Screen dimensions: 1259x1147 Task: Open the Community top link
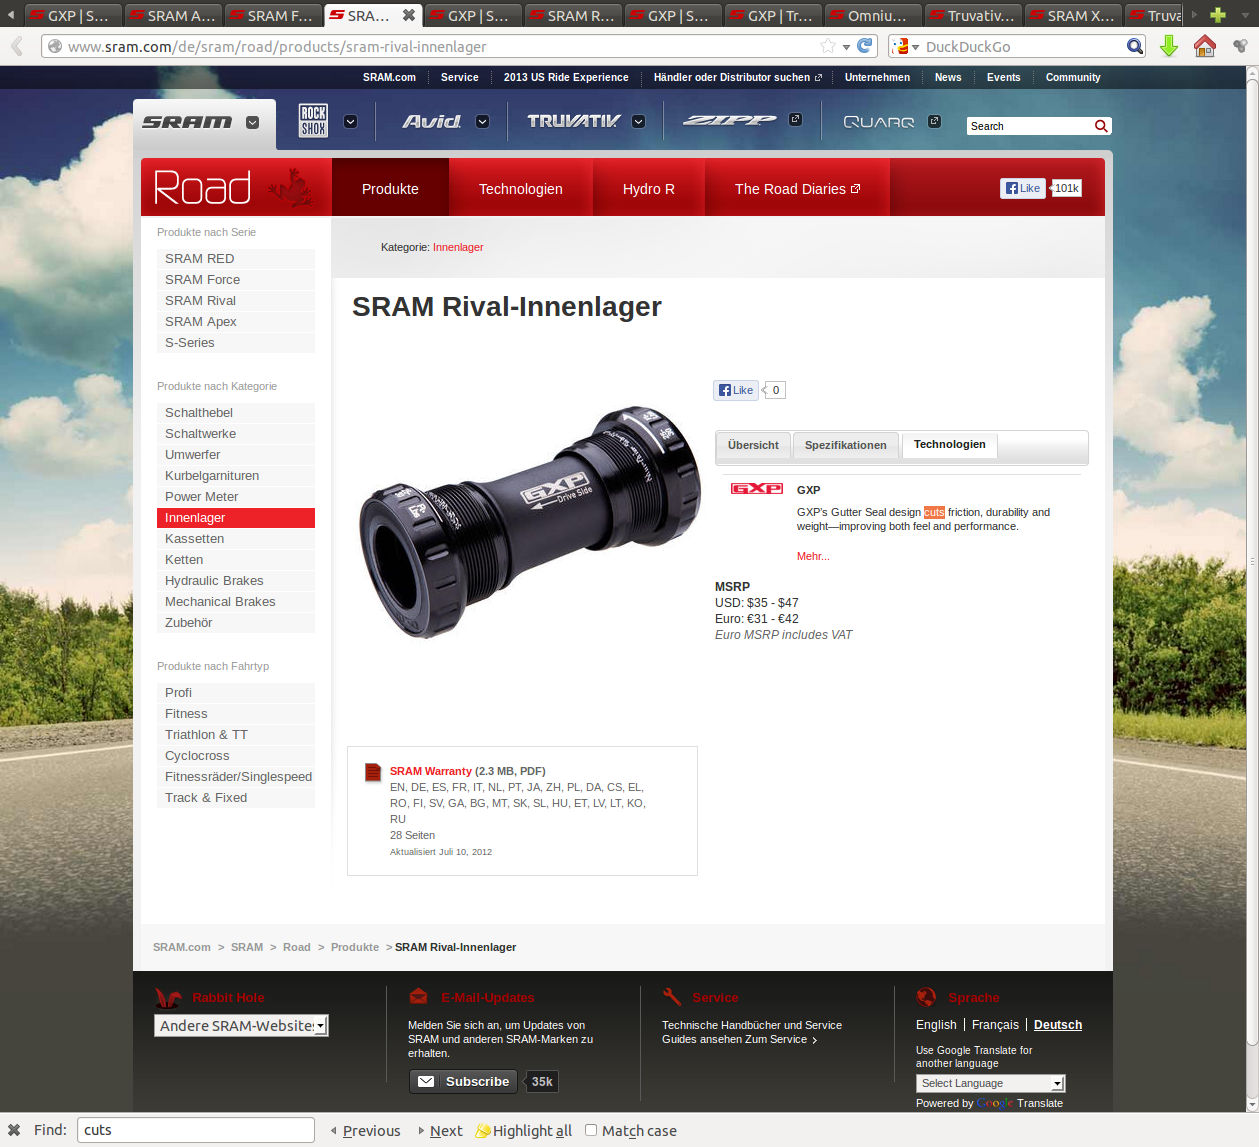click(x=1073, y=77)
